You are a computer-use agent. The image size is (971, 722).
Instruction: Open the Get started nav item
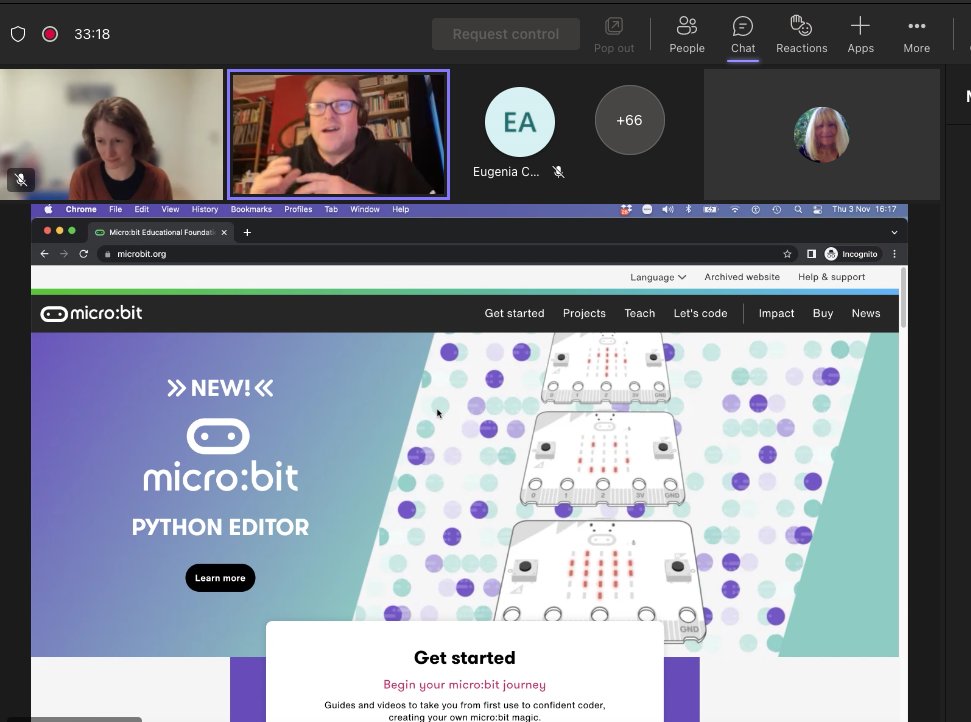tap(514, 313)
